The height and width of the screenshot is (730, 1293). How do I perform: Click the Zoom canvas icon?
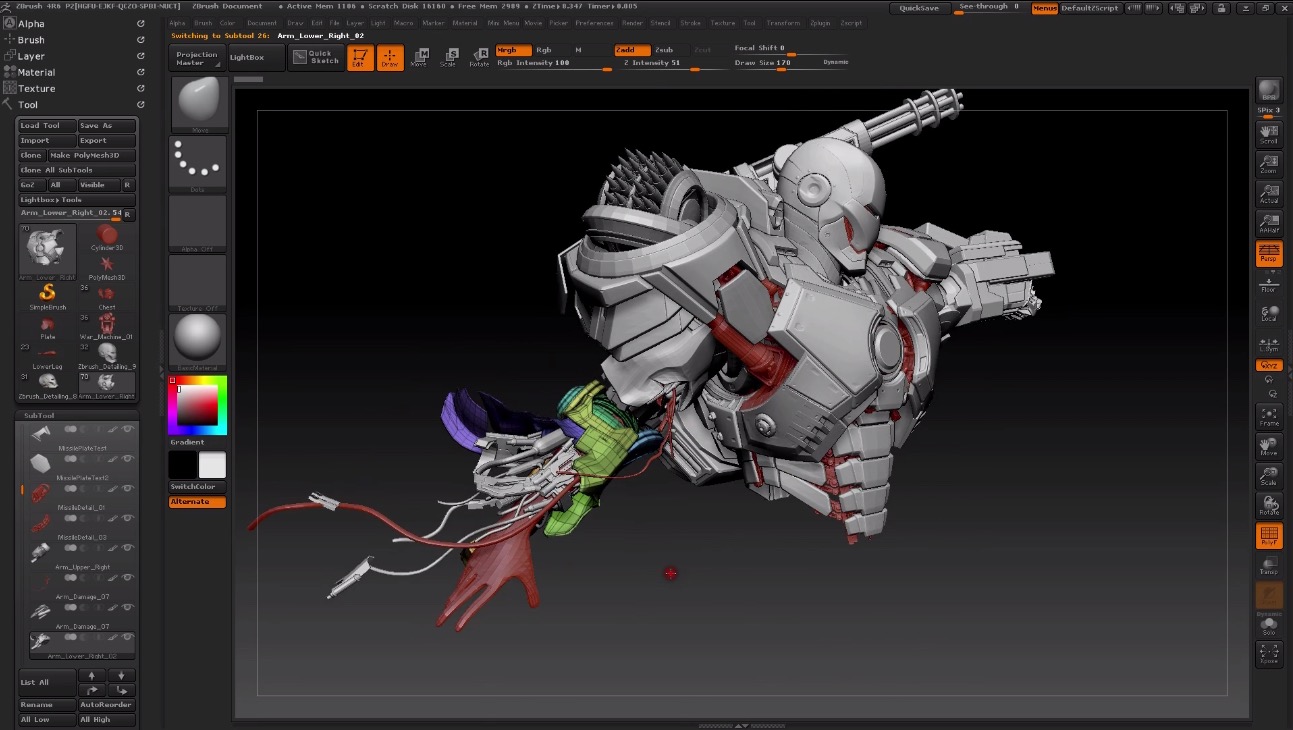pos(1269,164)
